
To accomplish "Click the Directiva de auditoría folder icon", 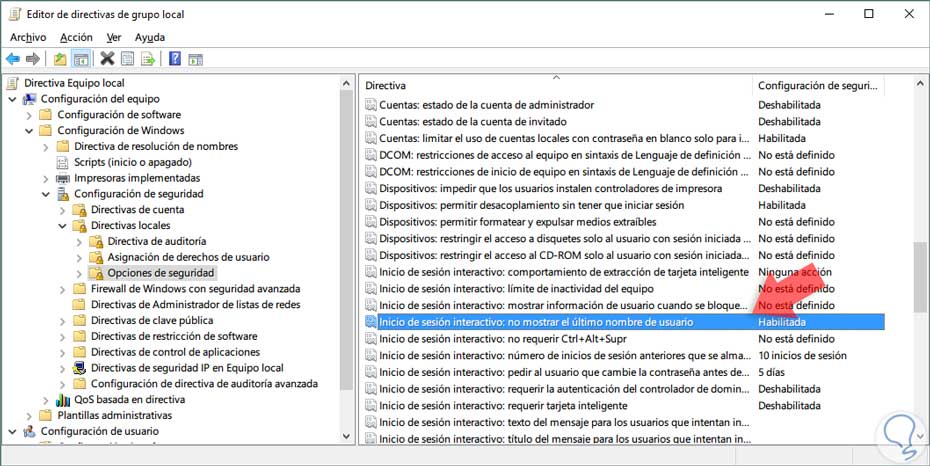I will (x=95, y=241).
